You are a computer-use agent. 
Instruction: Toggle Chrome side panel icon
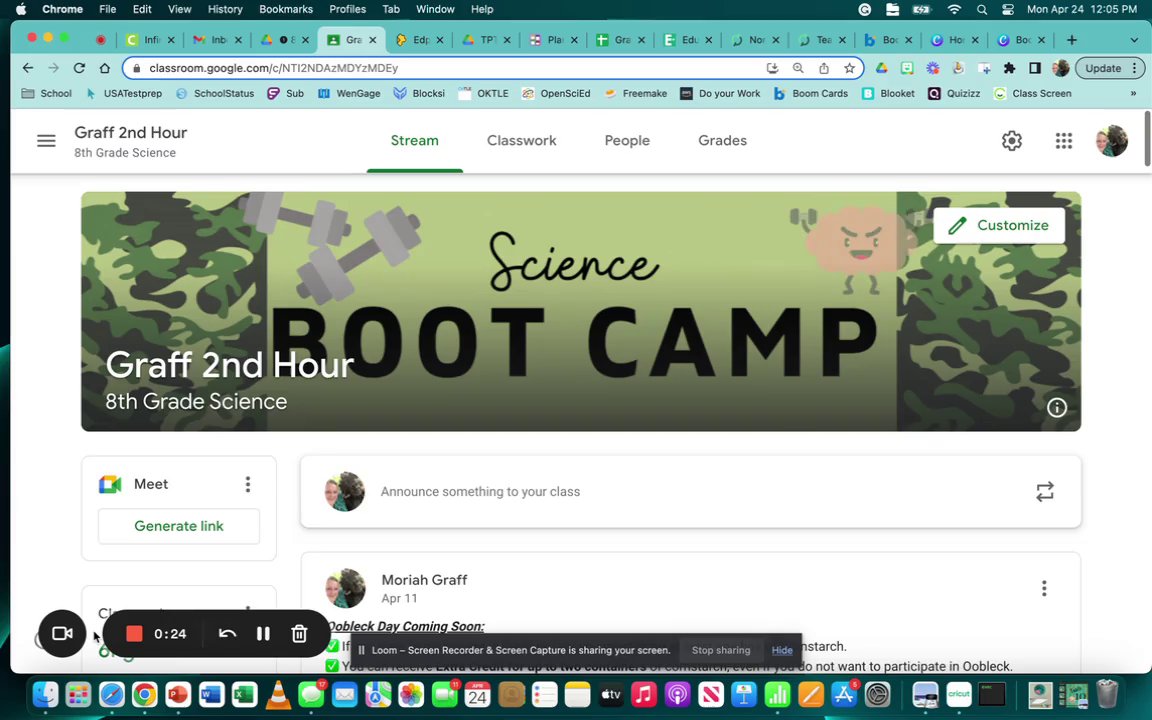click(x=1034, y=68)
